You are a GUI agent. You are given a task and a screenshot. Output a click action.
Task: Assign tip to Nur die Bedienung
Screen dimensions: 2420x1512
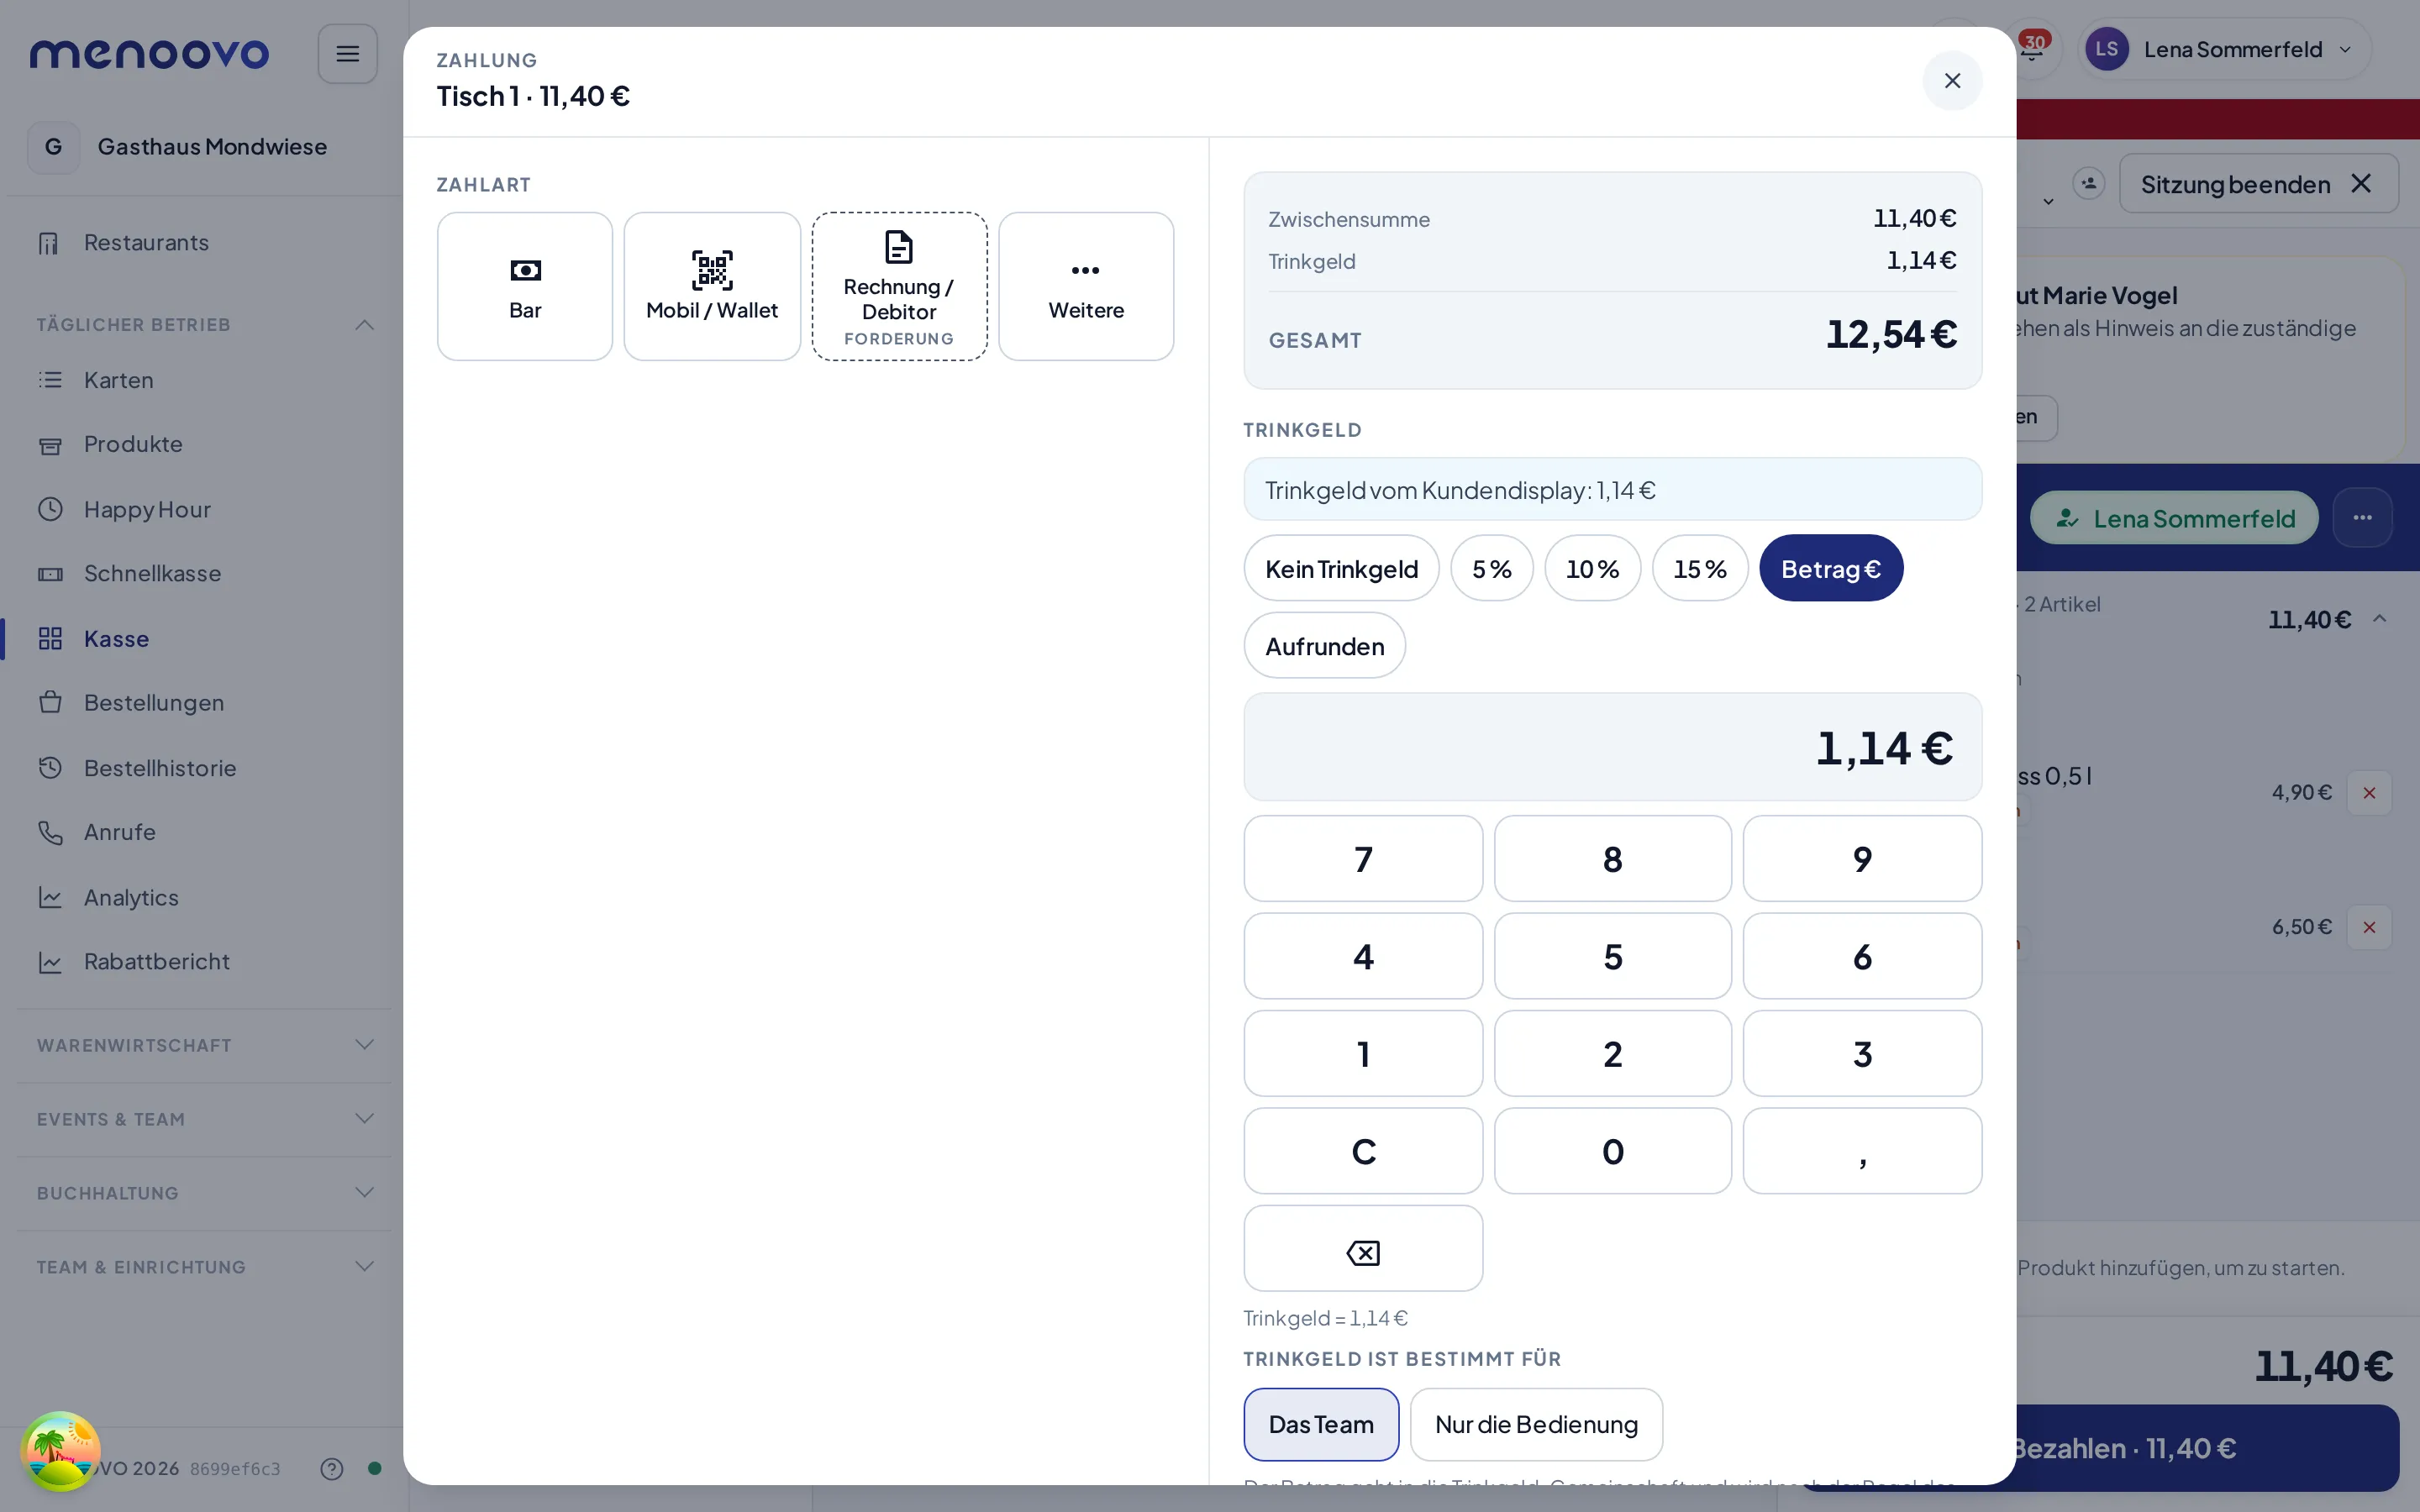1536,1424
